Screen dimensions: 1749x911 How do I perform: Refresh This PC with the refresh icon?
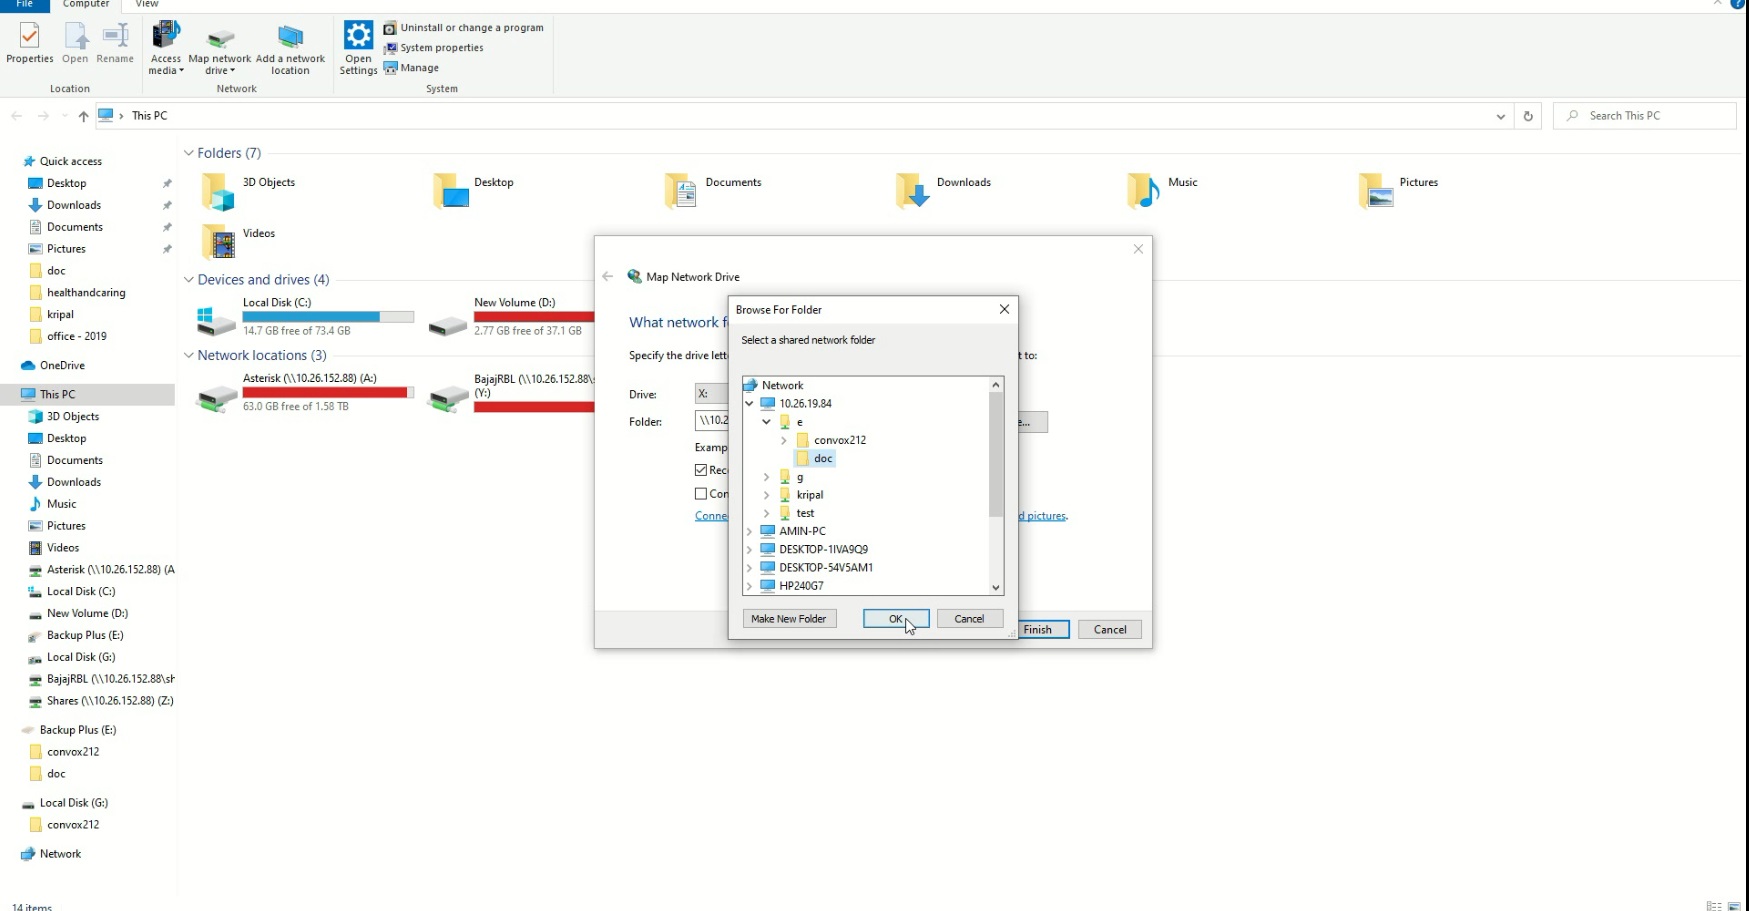[x=1528, y=115]
